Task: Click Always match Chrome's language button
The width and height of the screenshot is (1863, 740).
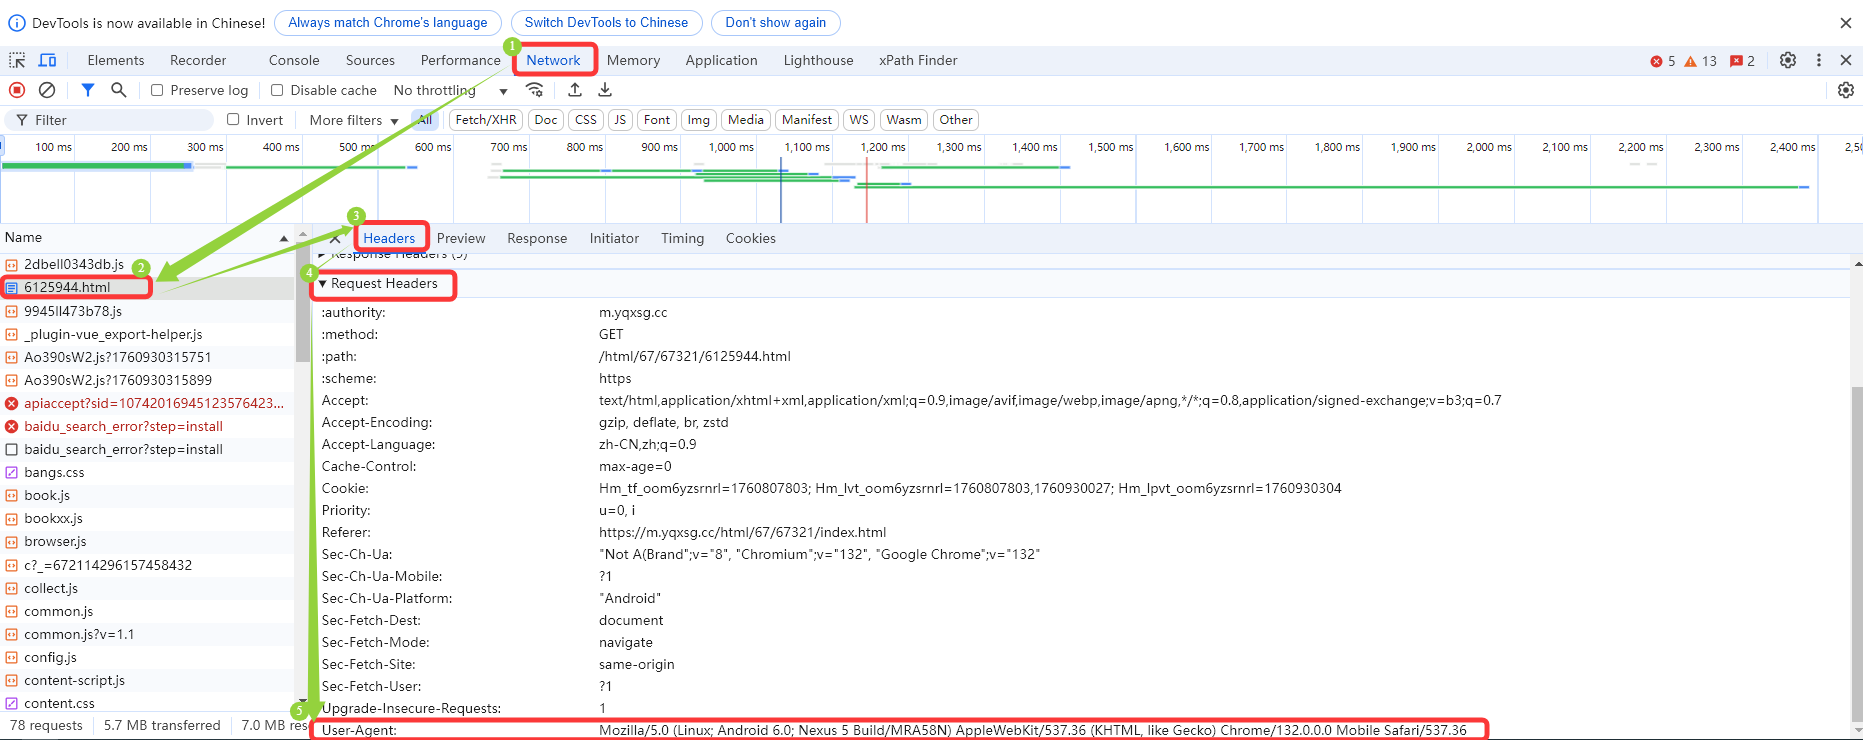Action: (x=388, y=23)
